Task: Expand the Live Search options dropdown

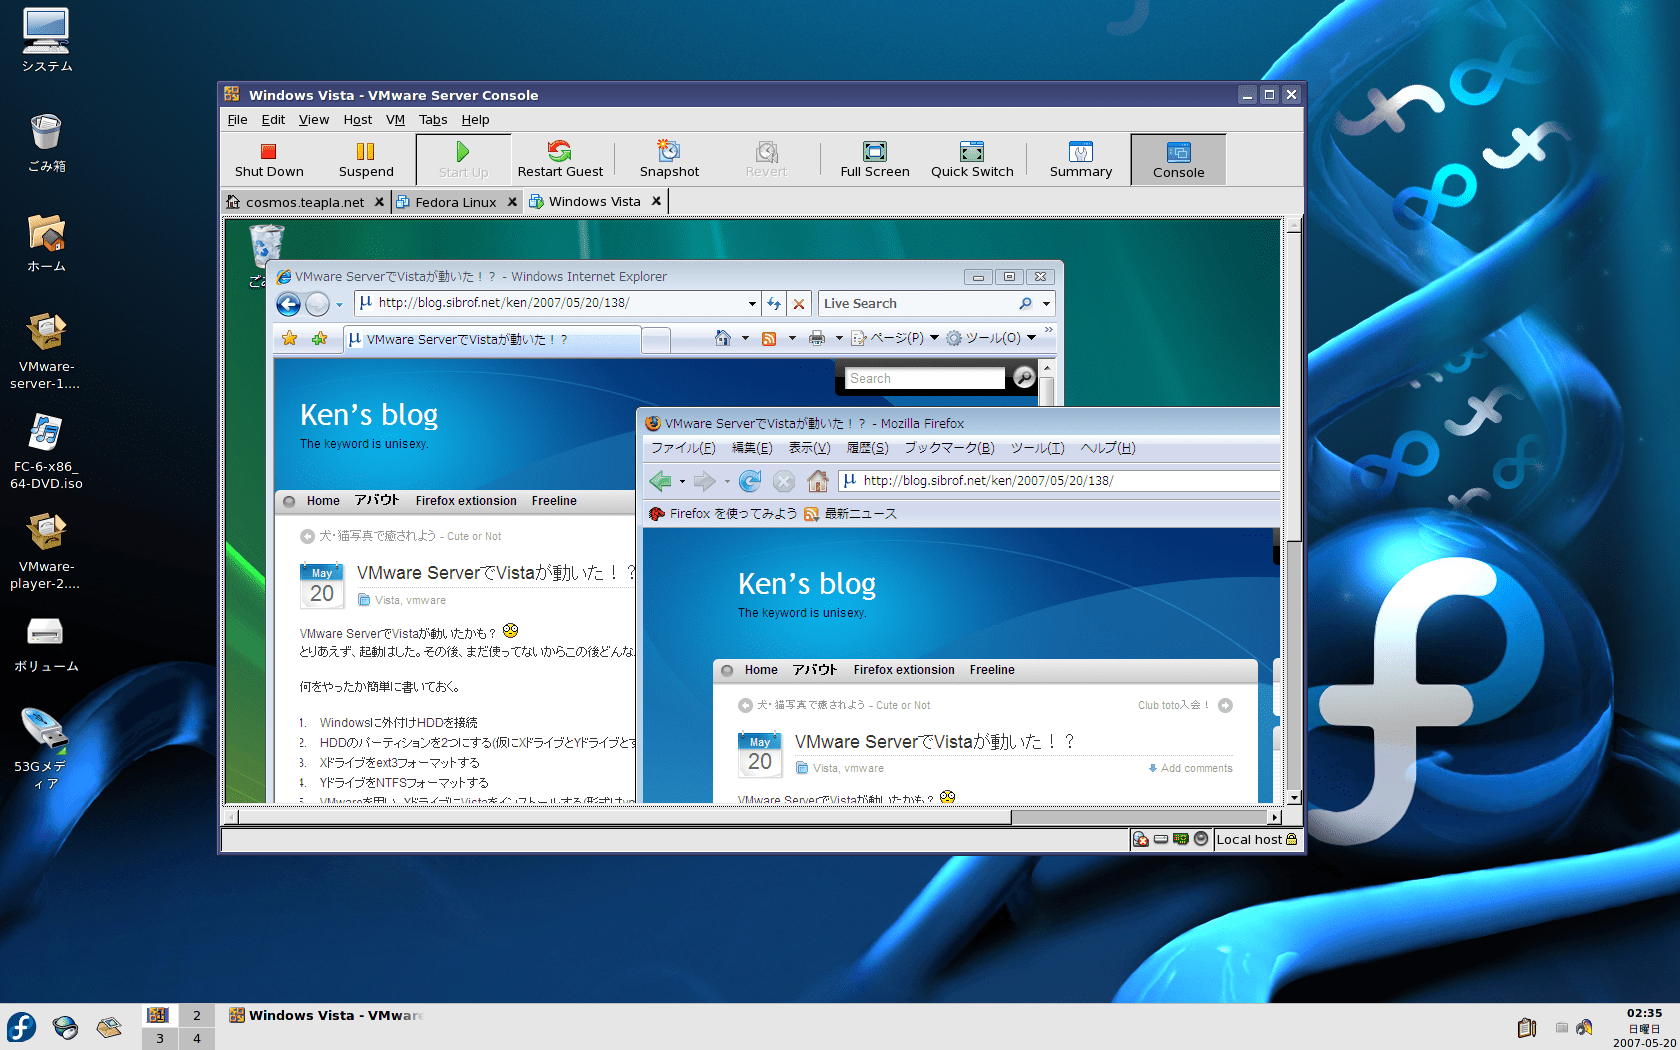Action: [x=1046, y=303]
